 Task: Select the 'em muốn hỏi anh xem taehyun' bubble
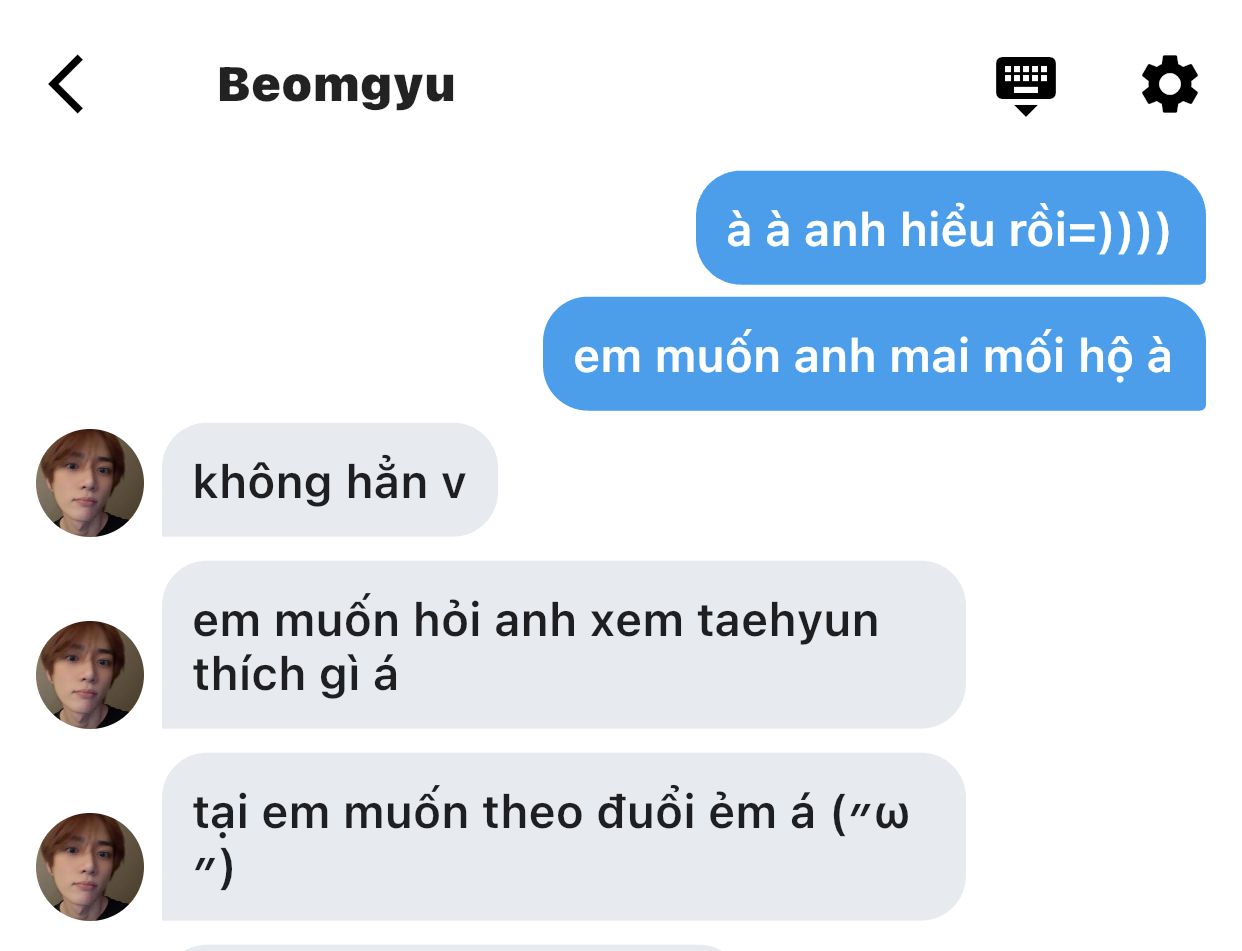(x=563, y=645)
